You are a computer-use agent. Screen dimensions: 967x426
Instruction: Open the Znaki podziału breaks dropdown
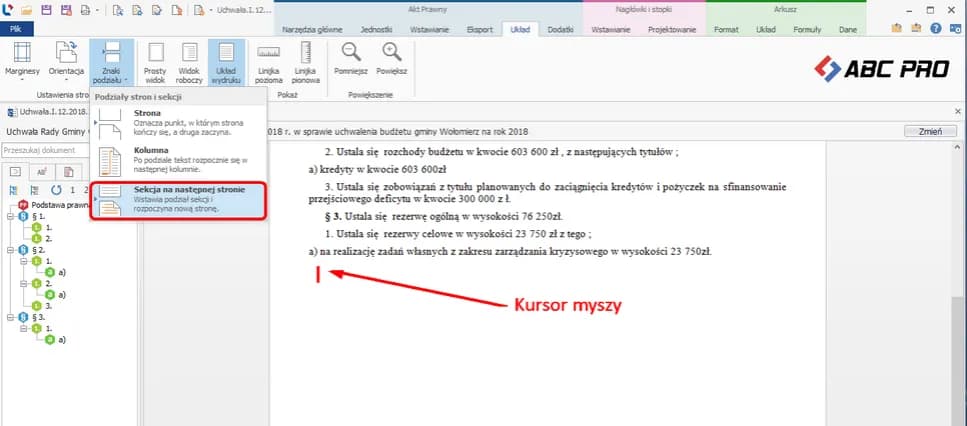(x=112, y=62)
